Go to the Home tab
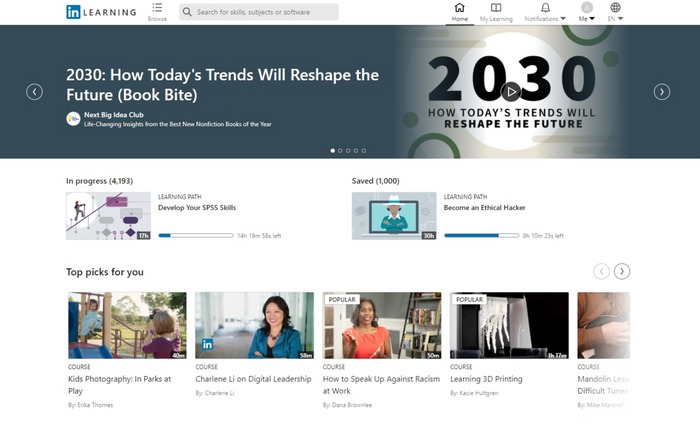 click(x=459, y=12)
